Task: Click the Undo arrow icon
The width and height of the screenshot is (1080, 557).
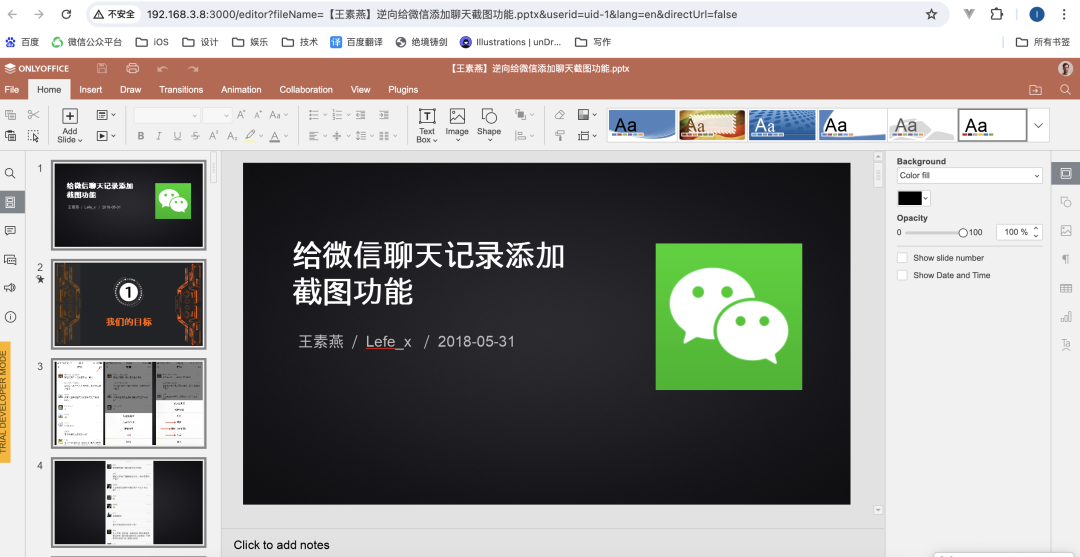Action: pyautogui.click(x=163, y=69)
